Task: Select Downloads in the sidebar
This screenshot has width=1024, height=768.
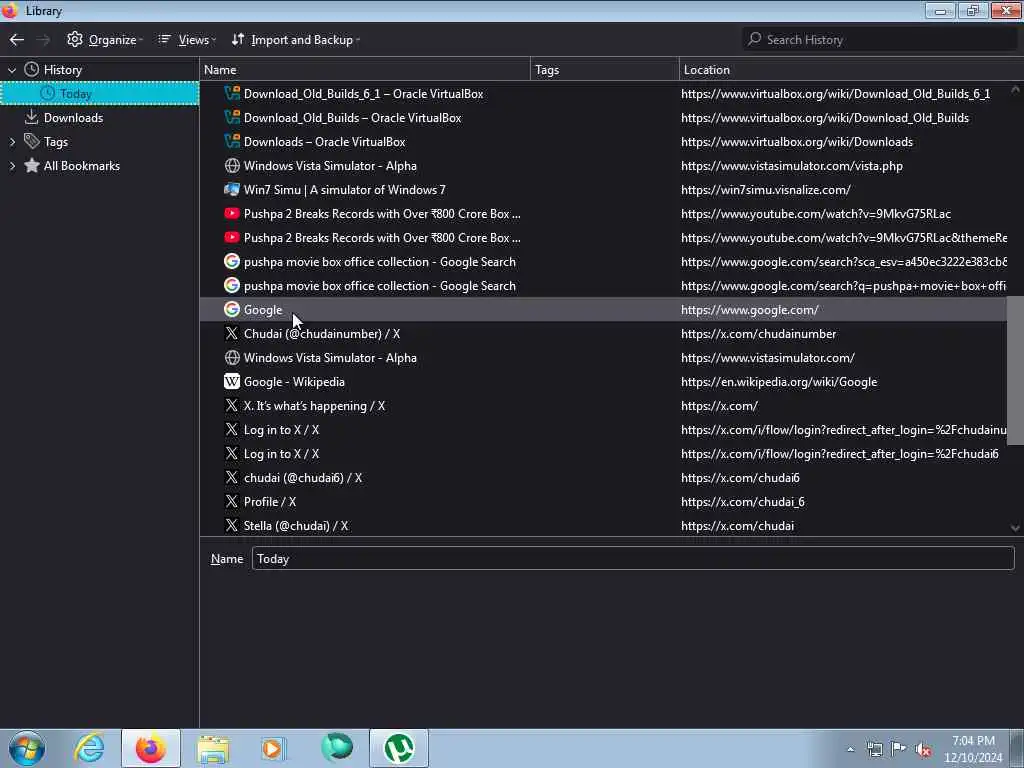Action: pos(73,118)
